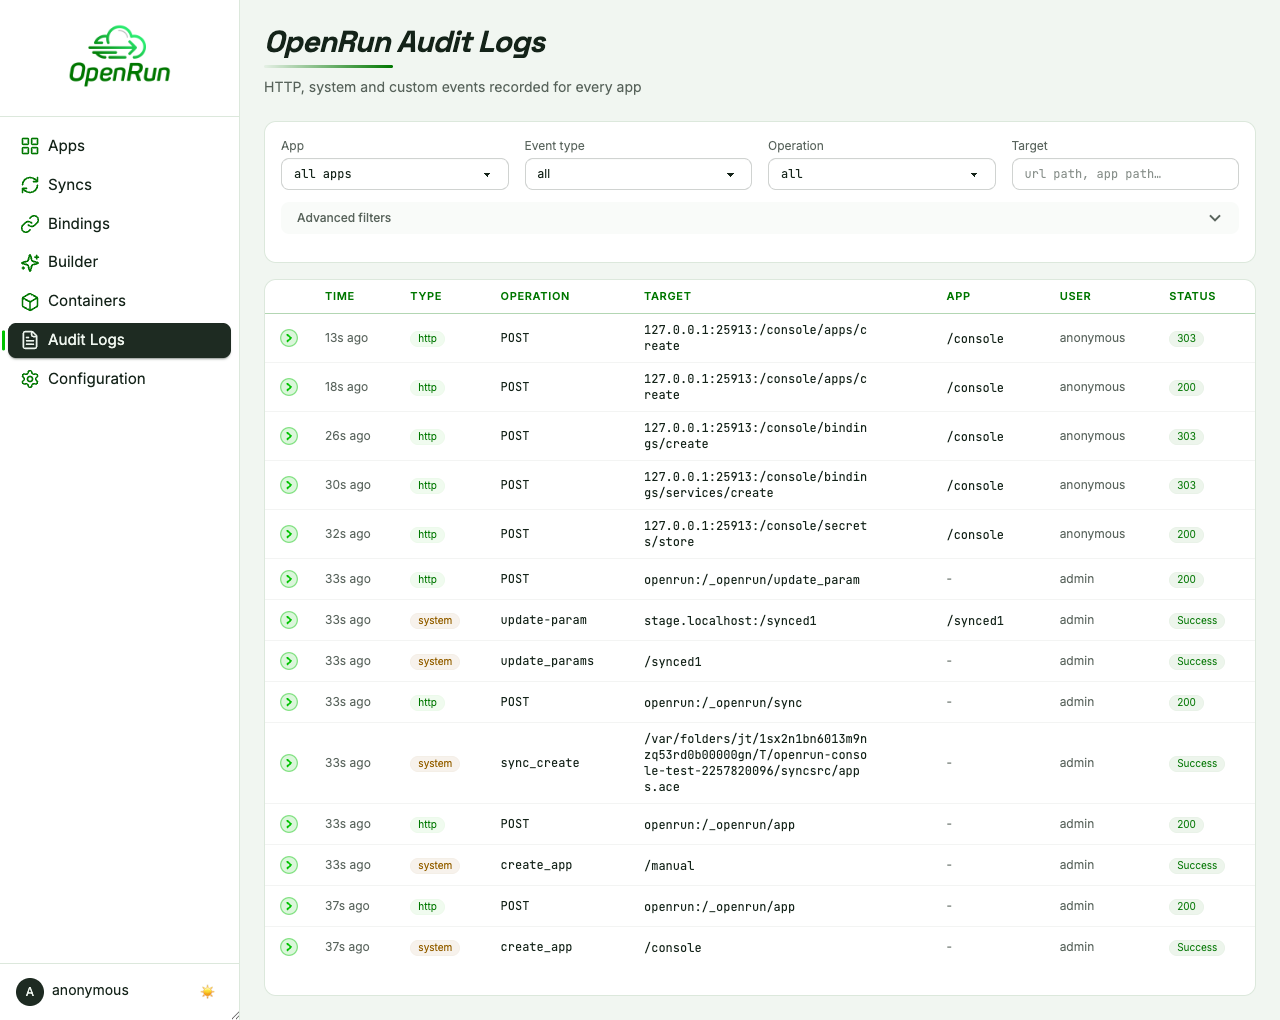Click the Builder sparkle icon in sidebar
The width and height of the screenshot is (1280, 1020).
[30, 262]
